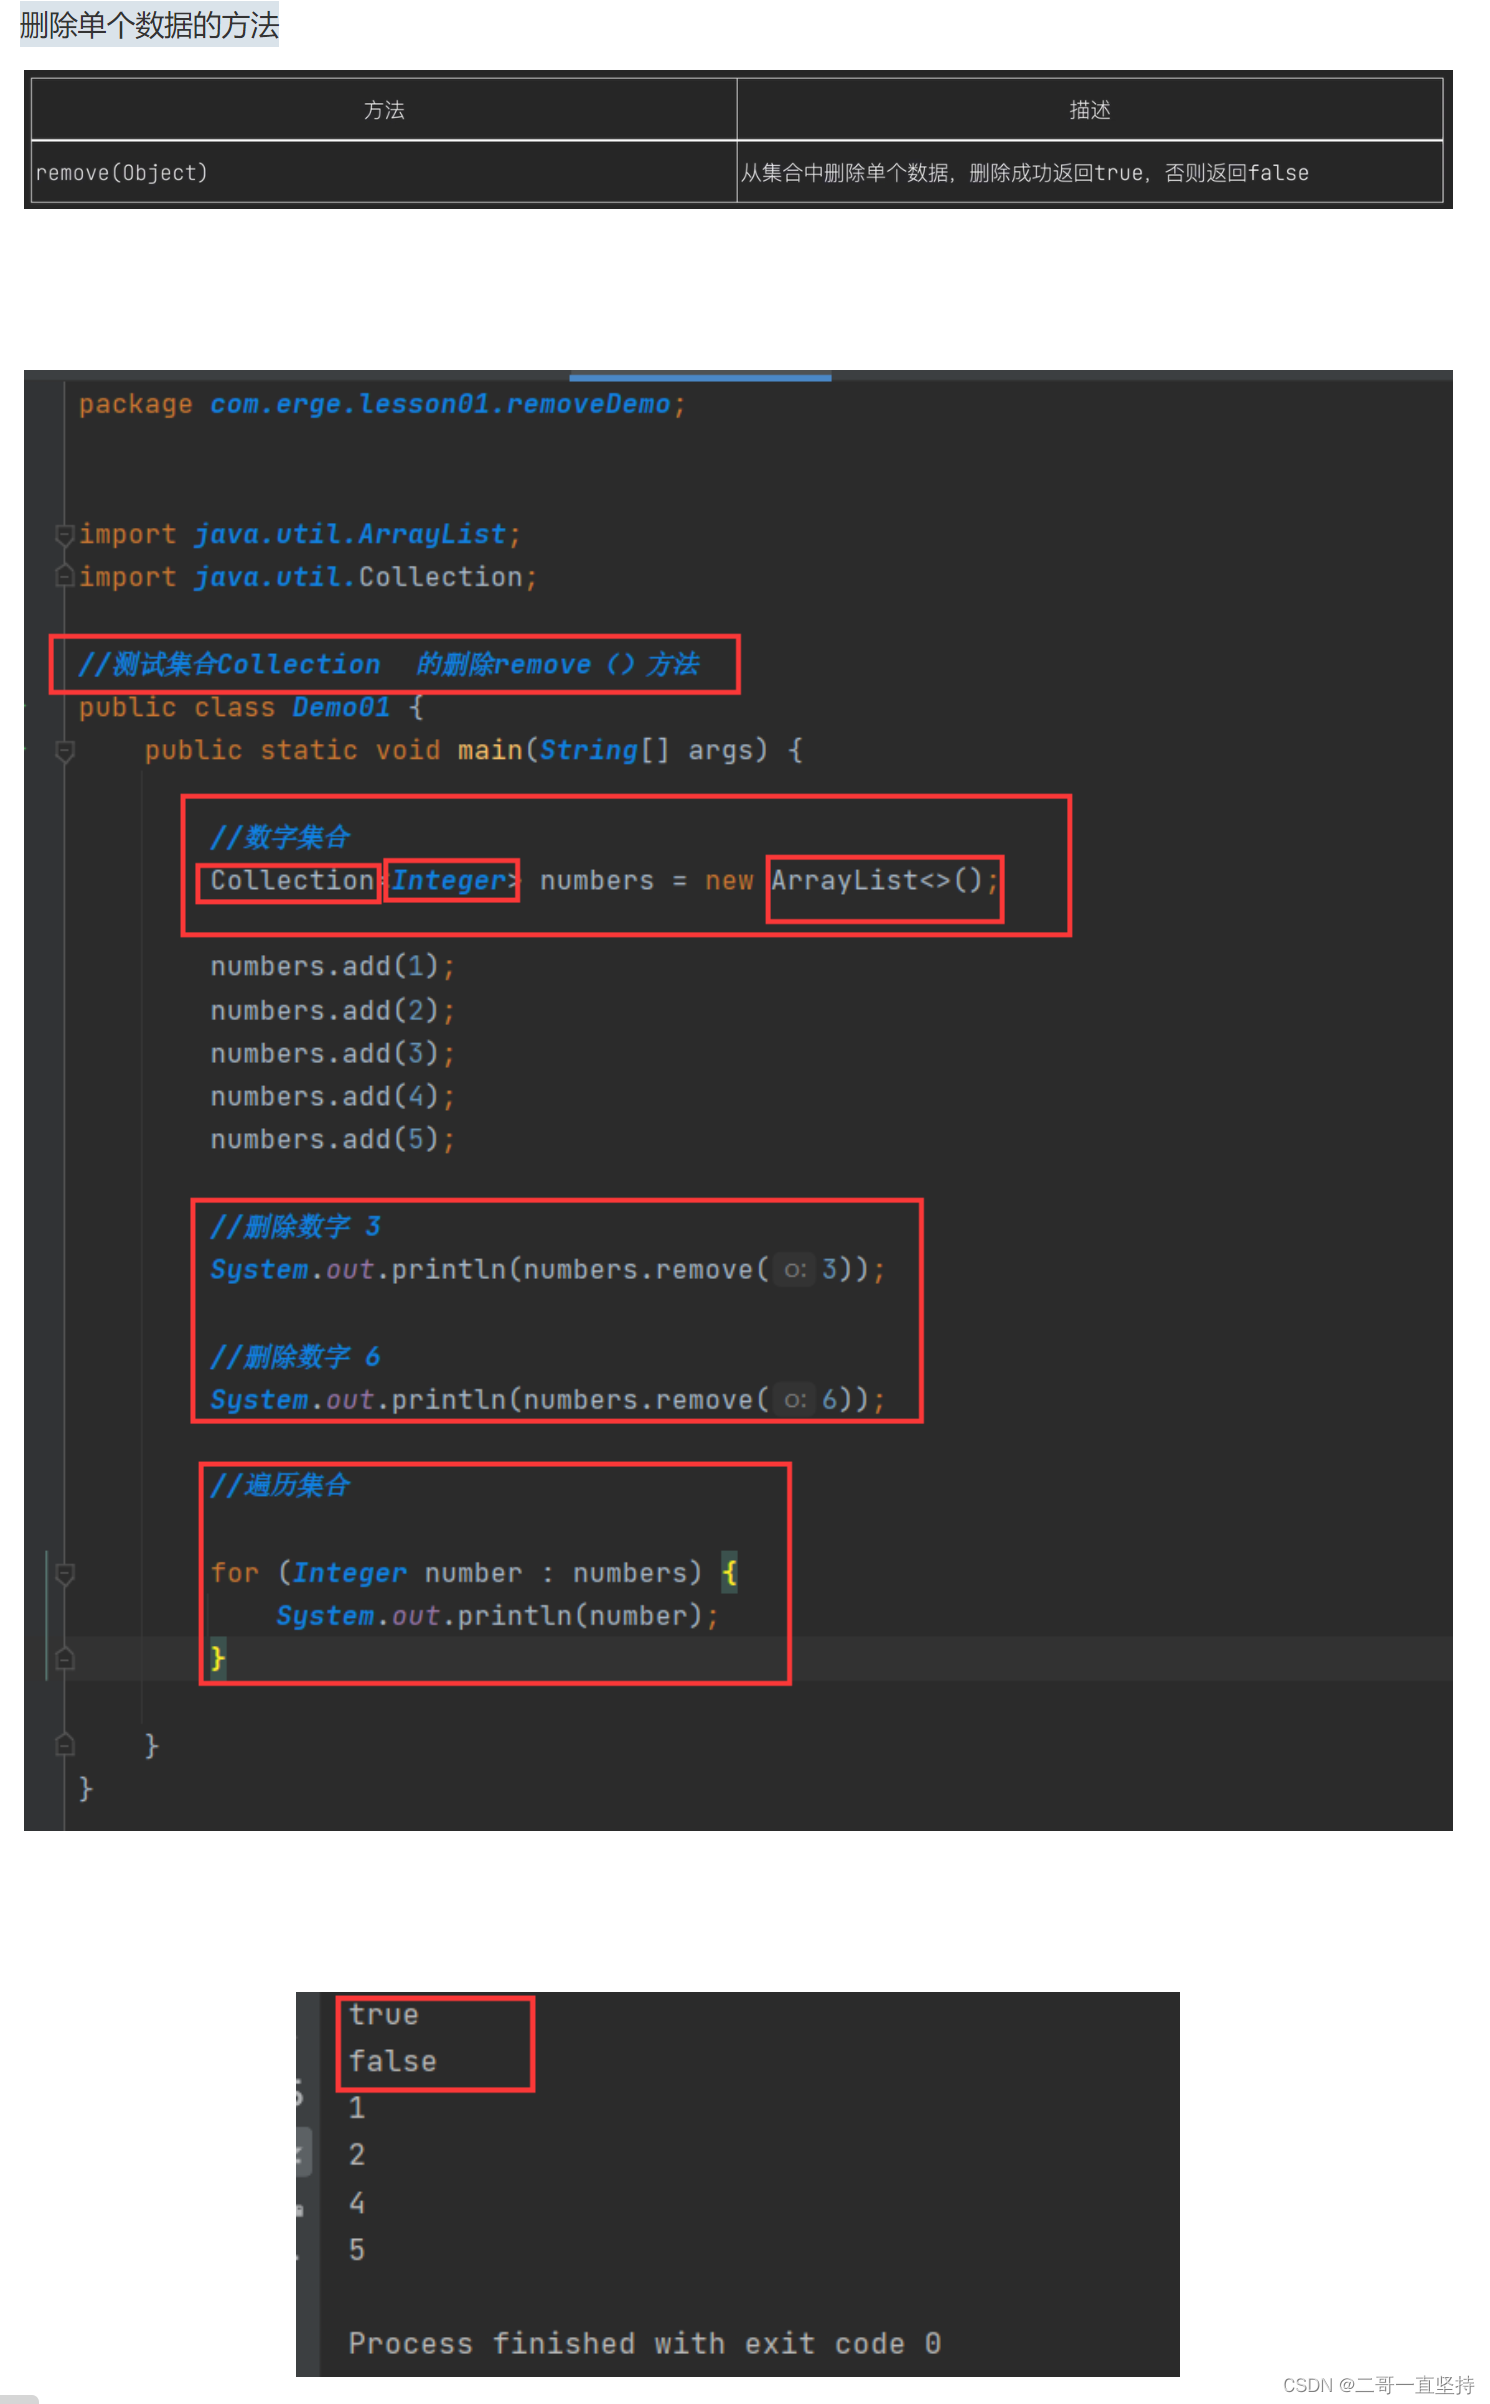Click the false console output line

392,2061
